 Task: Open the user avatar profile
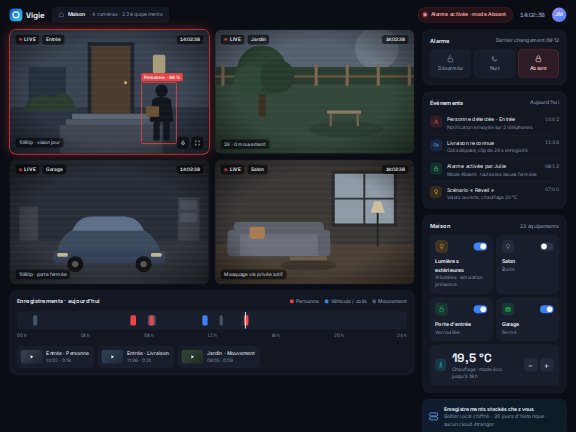click(559, 15)
